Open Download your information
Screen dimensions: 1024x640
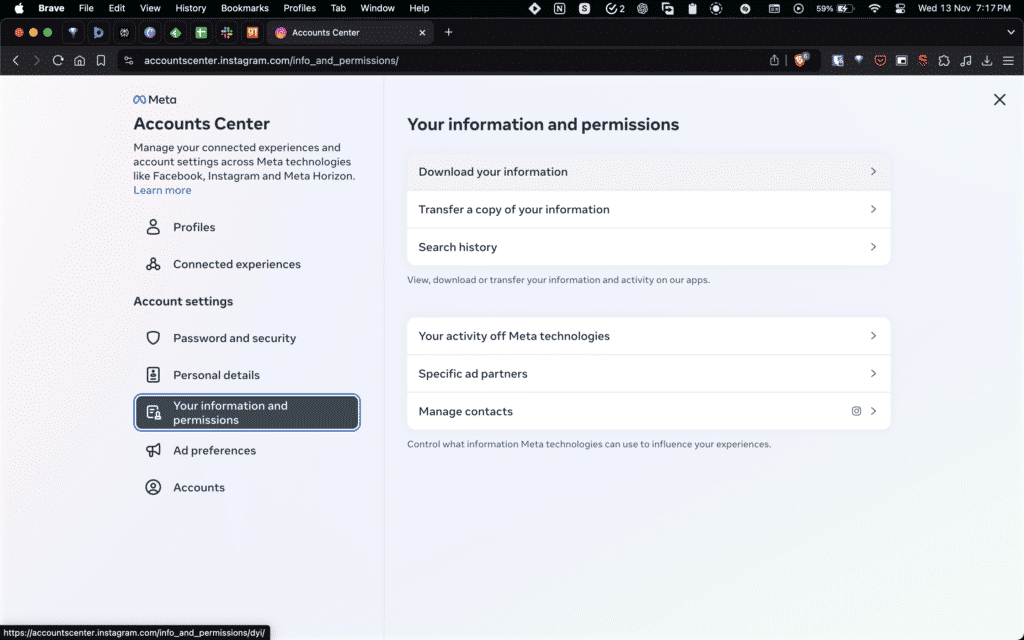tap(648, 172)
